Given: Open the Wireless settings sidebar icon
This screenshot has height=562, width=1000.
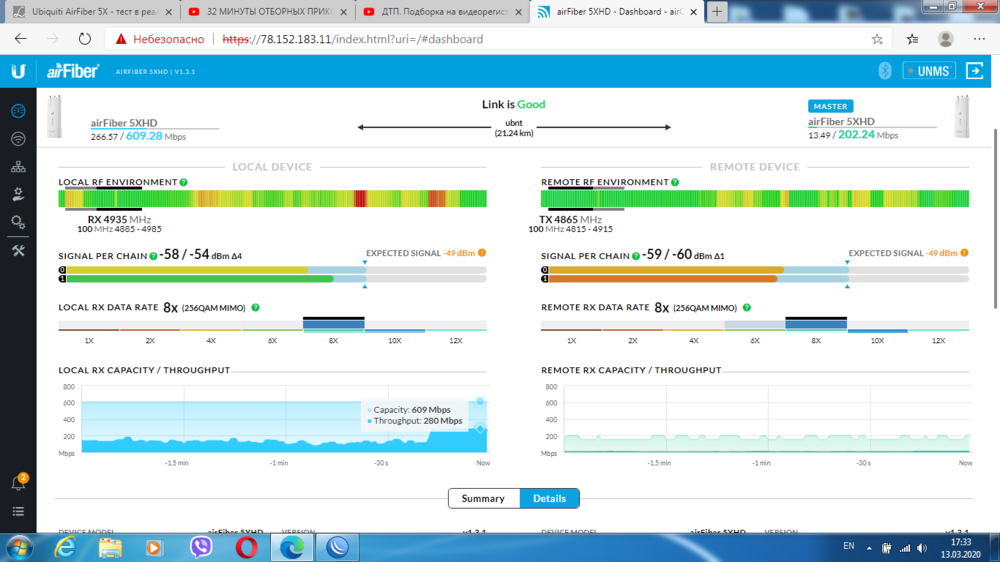Looking at the screenshot, I should [x=18, y=139].
